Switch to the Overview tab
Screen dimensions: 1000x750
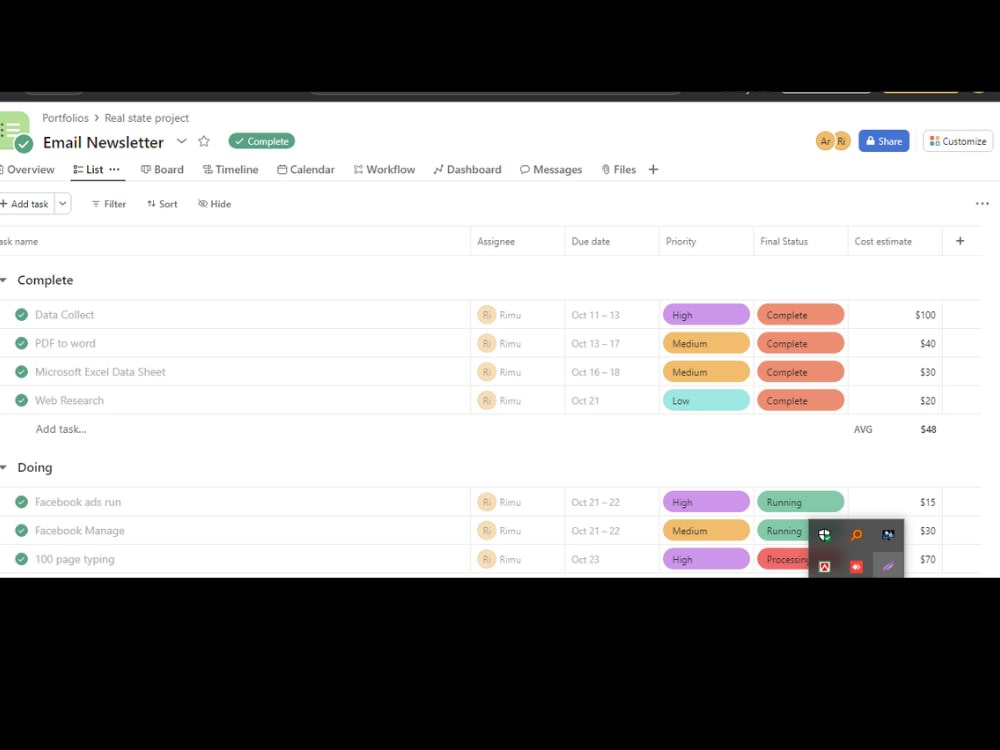[x=27, y=170]
